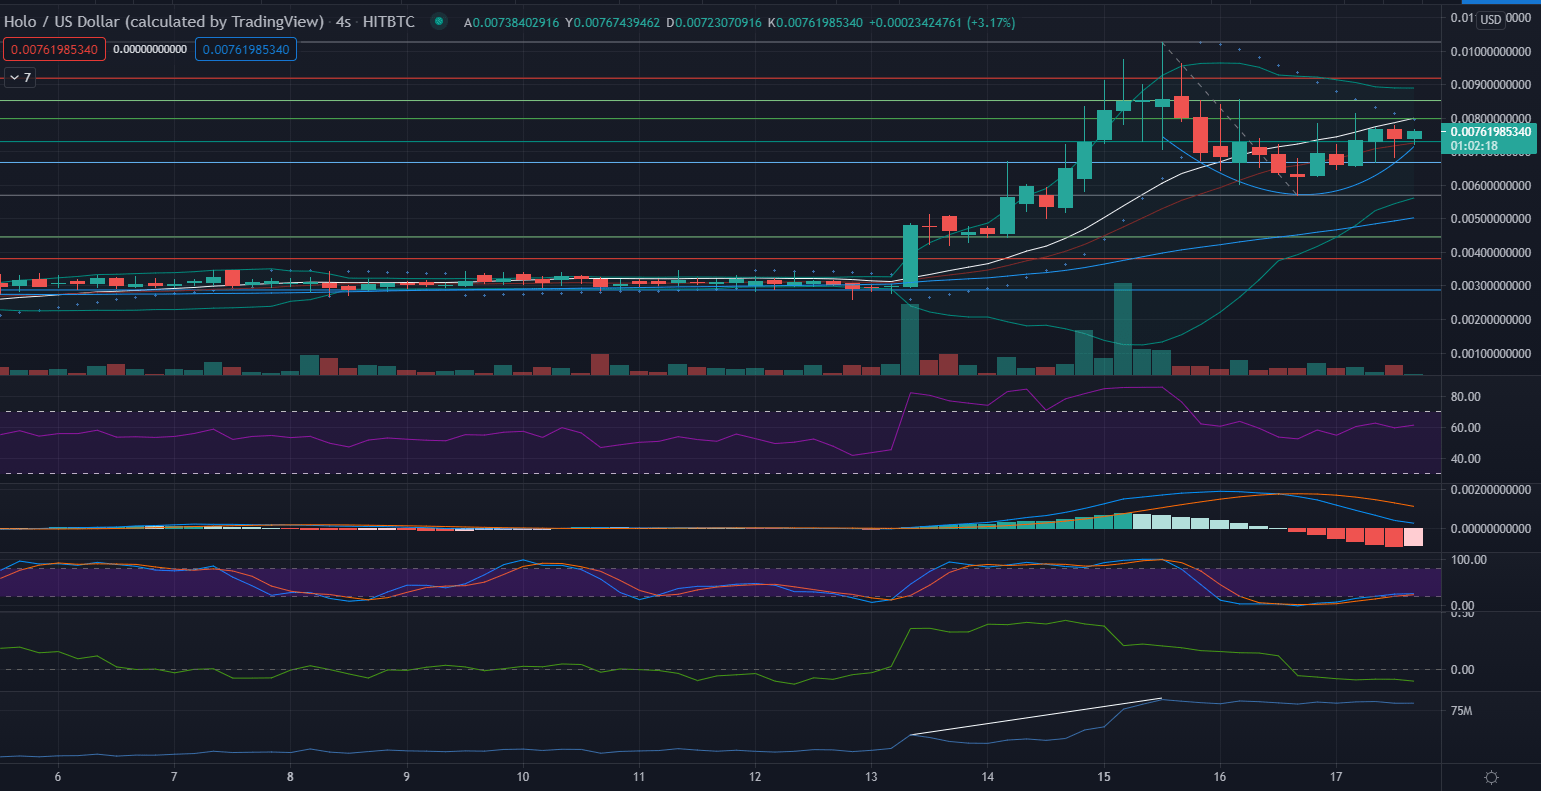Click the blue buy price box
The width and height of the screenshot is (1541, 791).
point(246,49)
